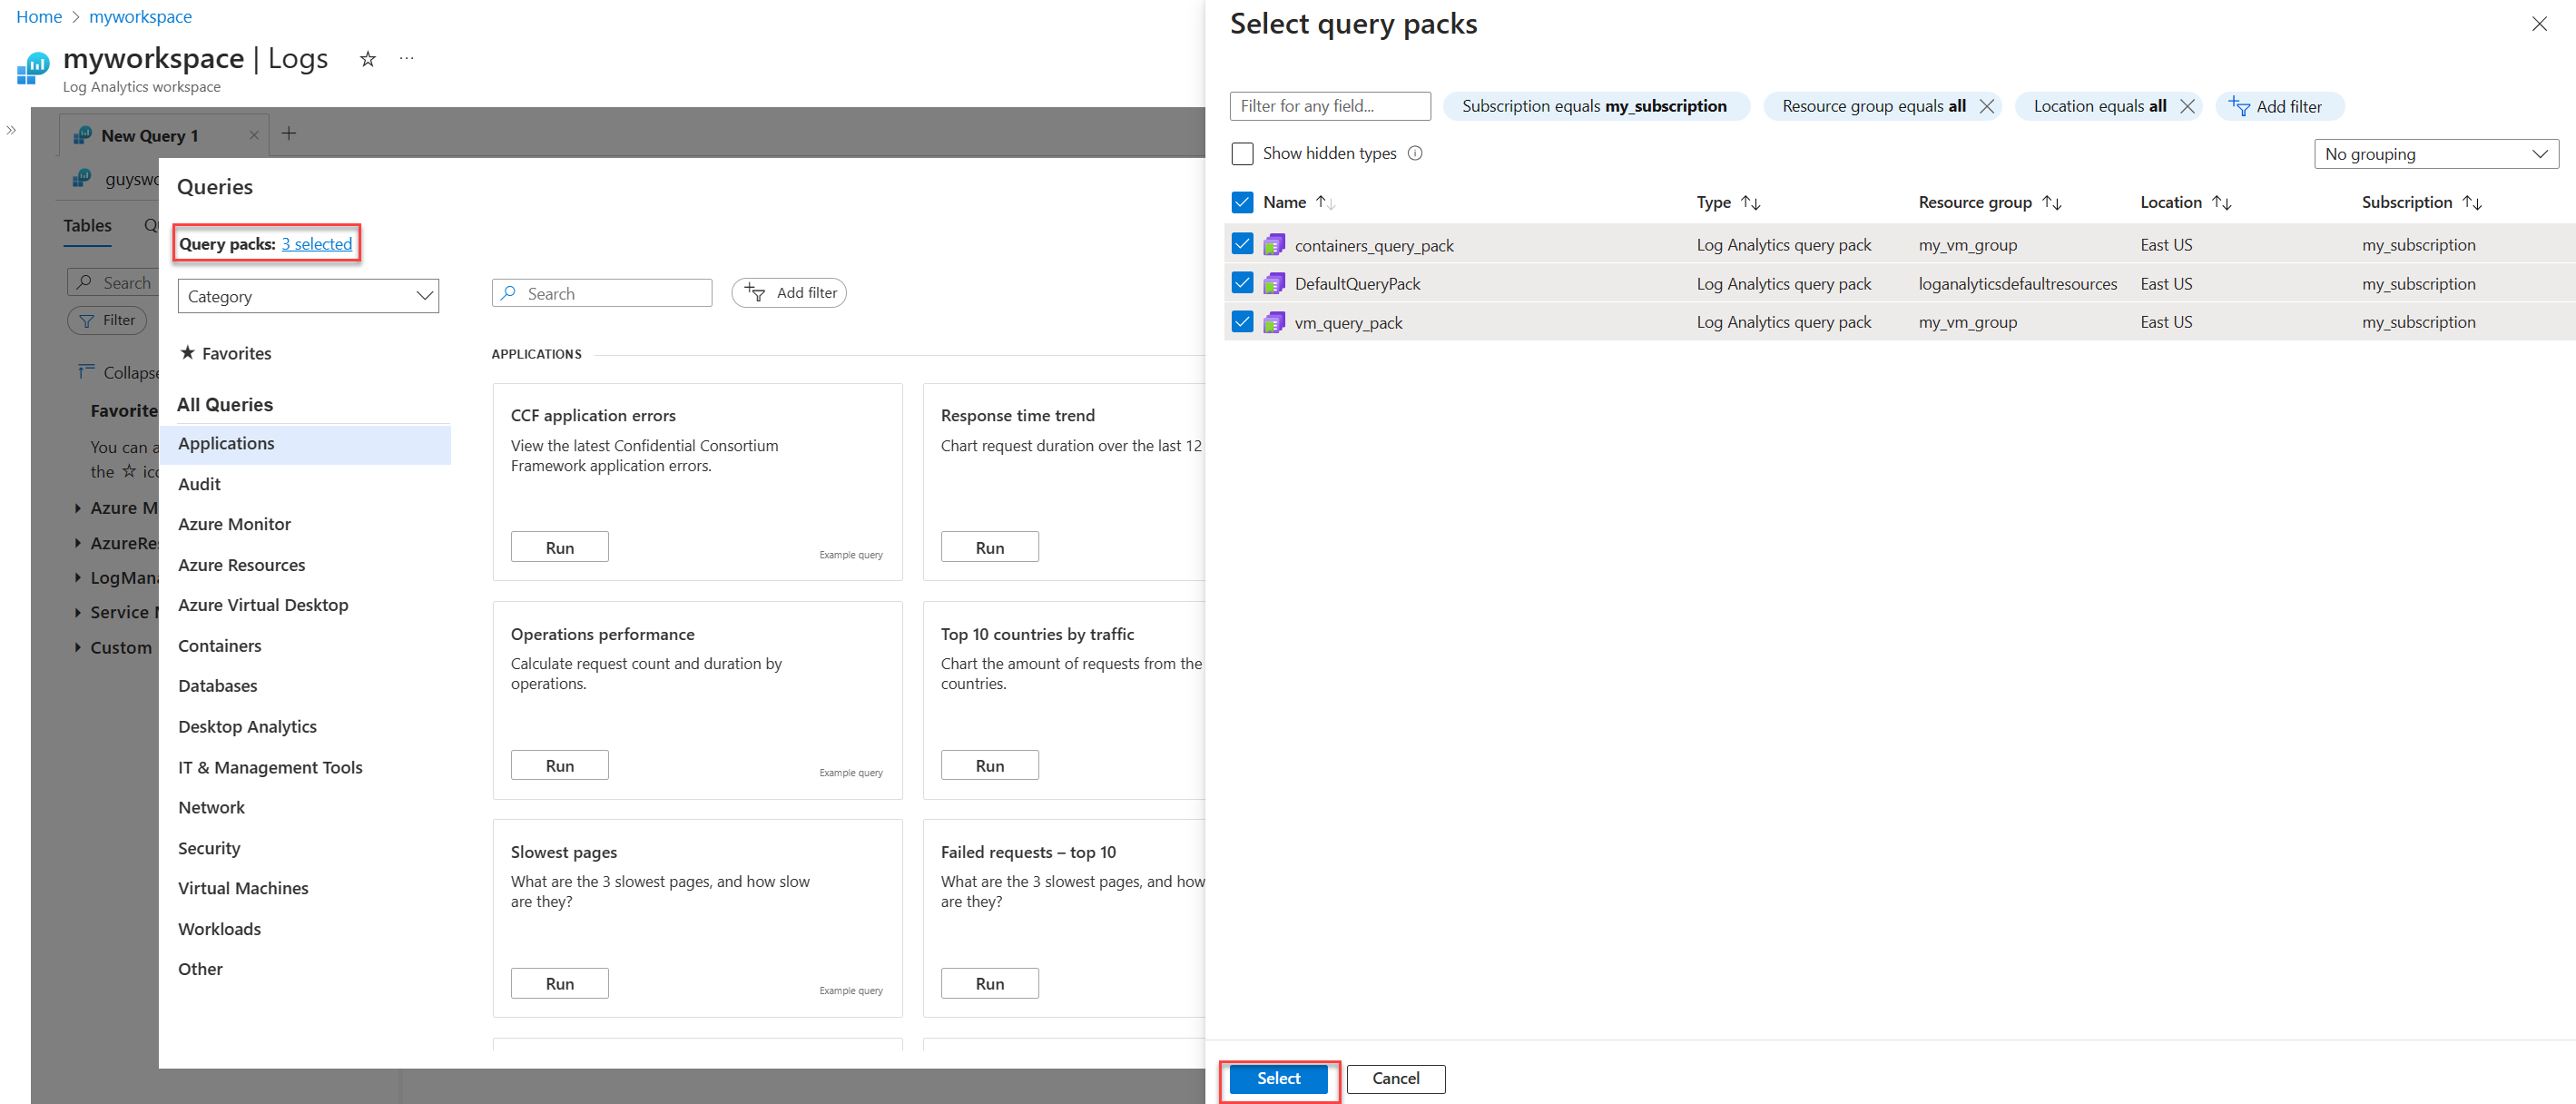Click the Log Analytics workspace icon in the header

click(x=31, y=68)
